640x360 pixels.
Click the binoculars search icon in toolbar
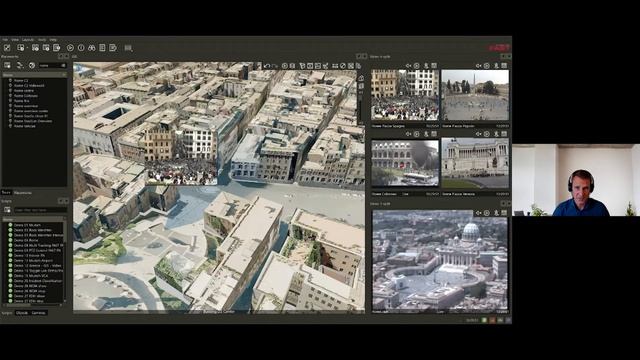pyautogui.click(x=91, y=48)
